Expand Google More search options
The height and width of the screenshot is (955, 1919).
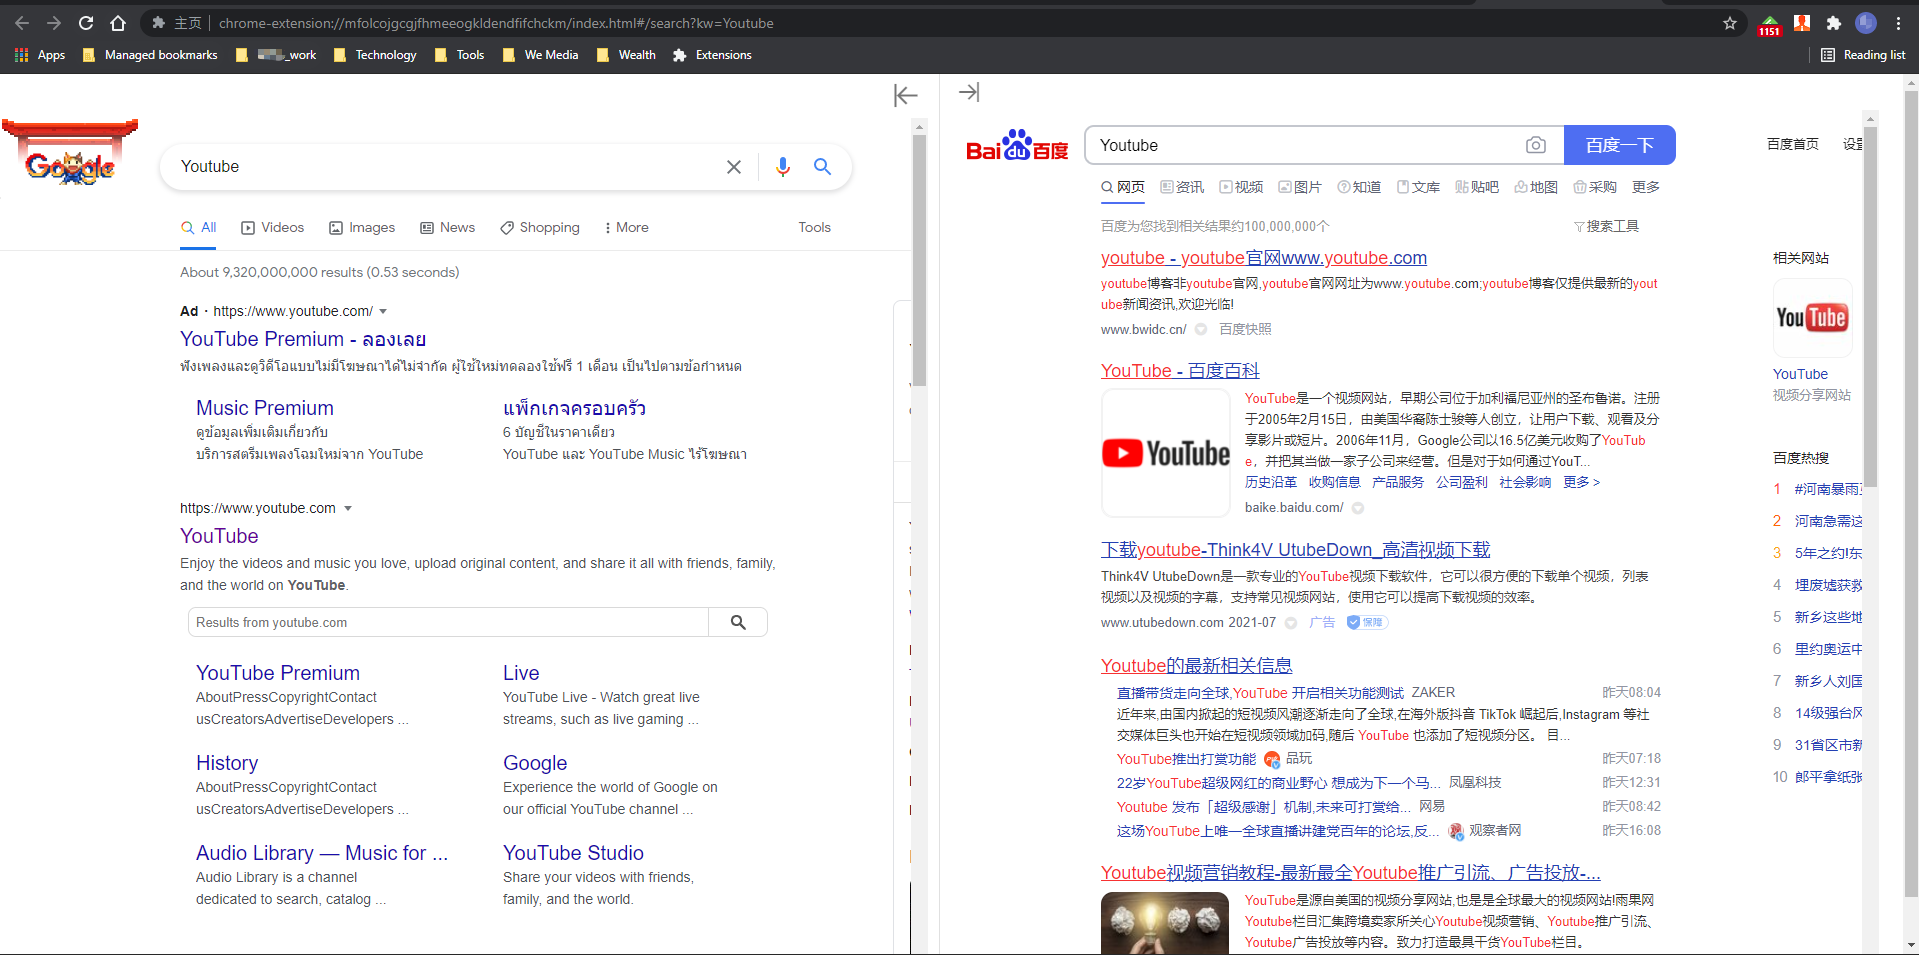coord(627,228)
